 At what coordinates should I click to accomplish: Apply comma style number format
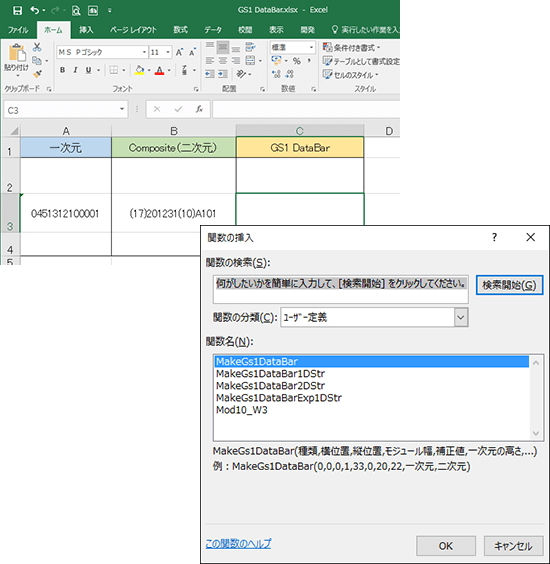coord(309,61)
